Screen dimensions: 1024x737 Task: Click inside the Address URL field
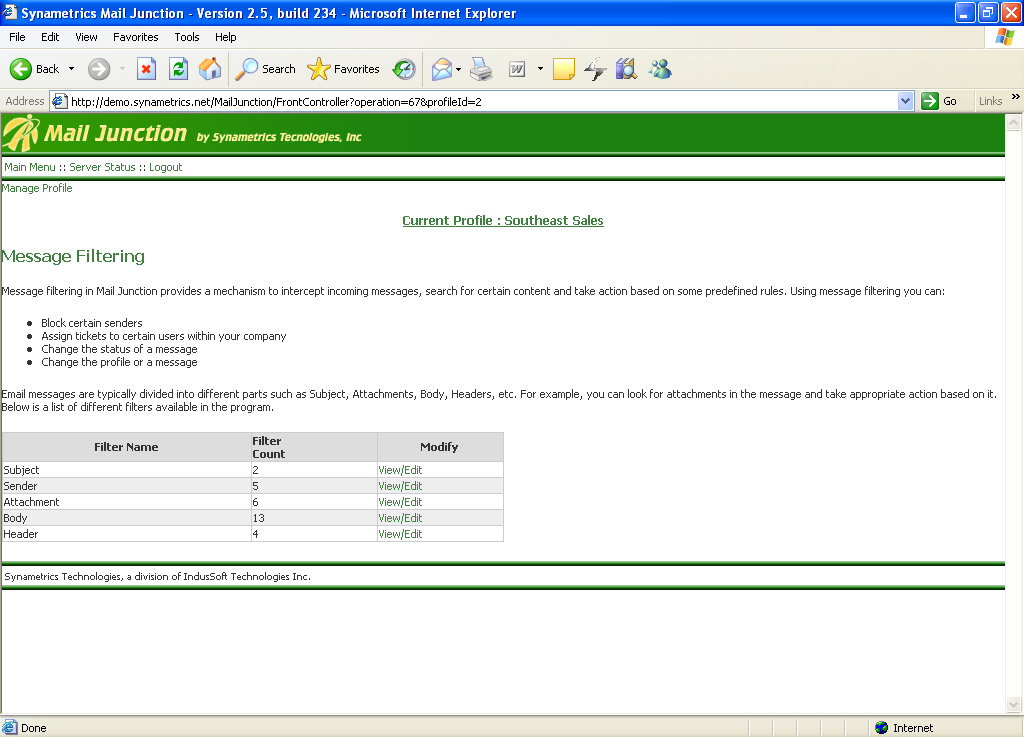(x=483, y=101)
